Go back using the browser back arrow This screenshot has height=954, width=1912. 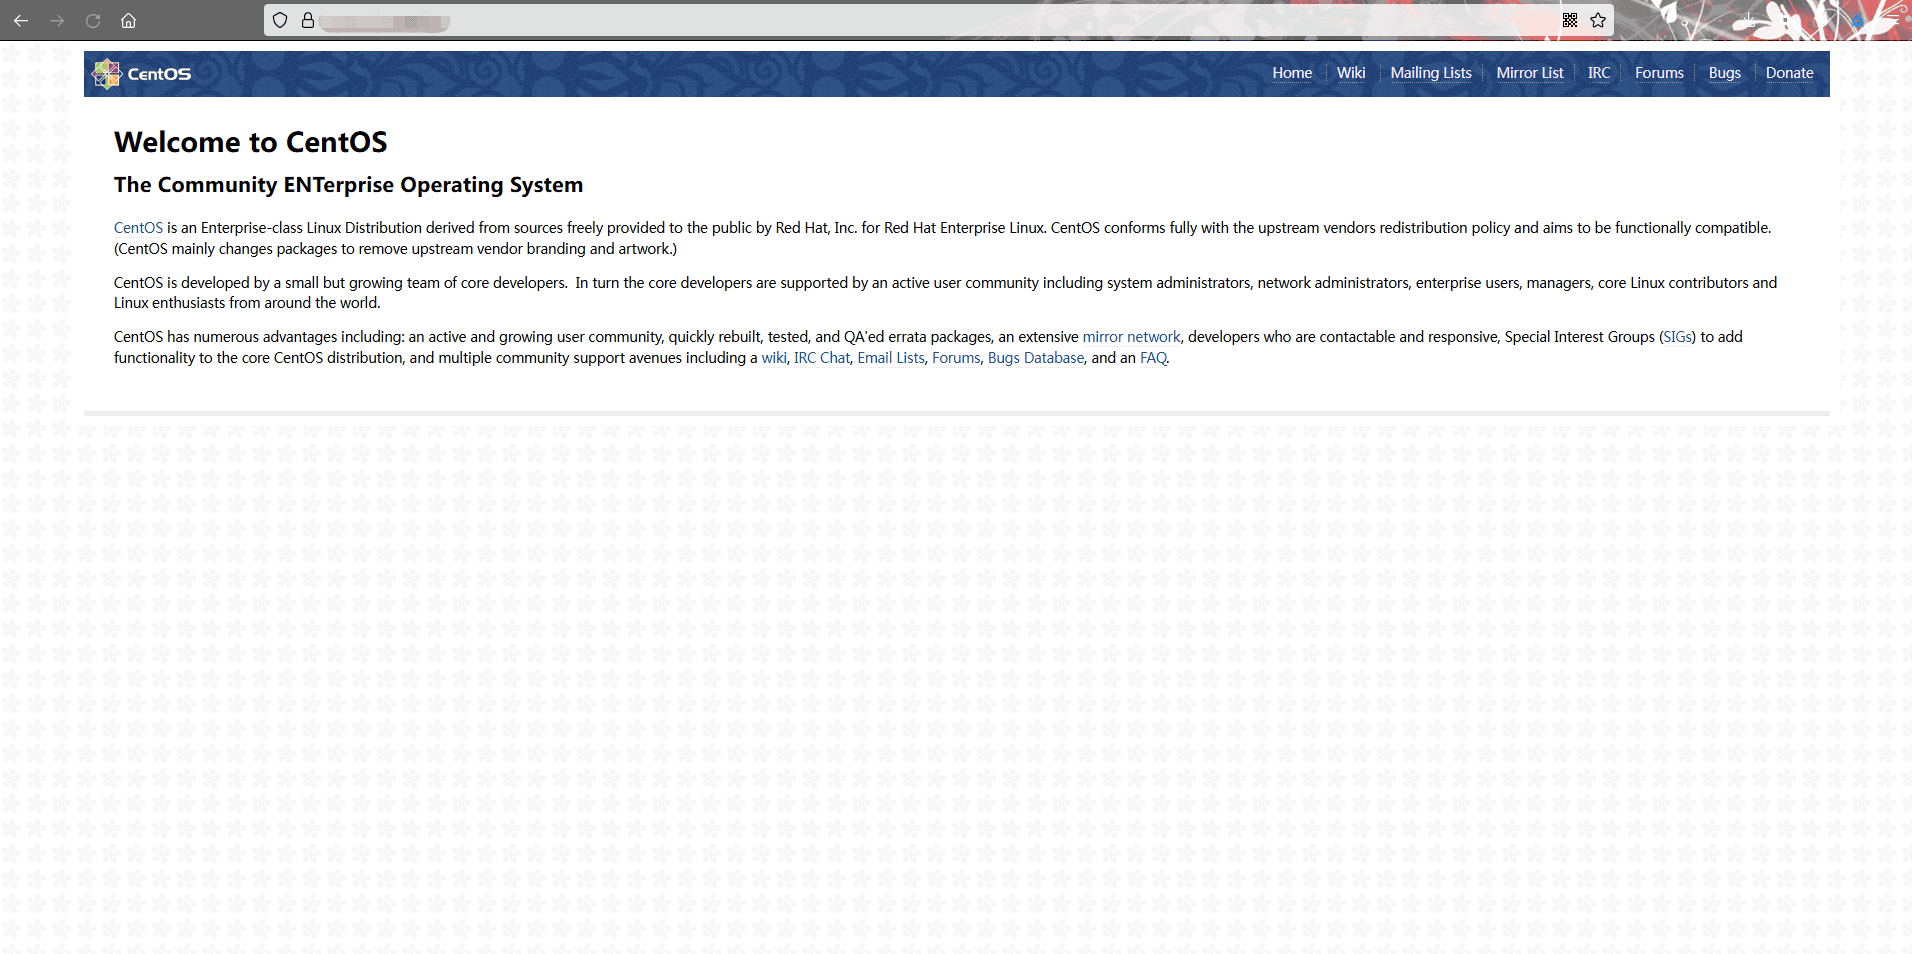[21, 20]
